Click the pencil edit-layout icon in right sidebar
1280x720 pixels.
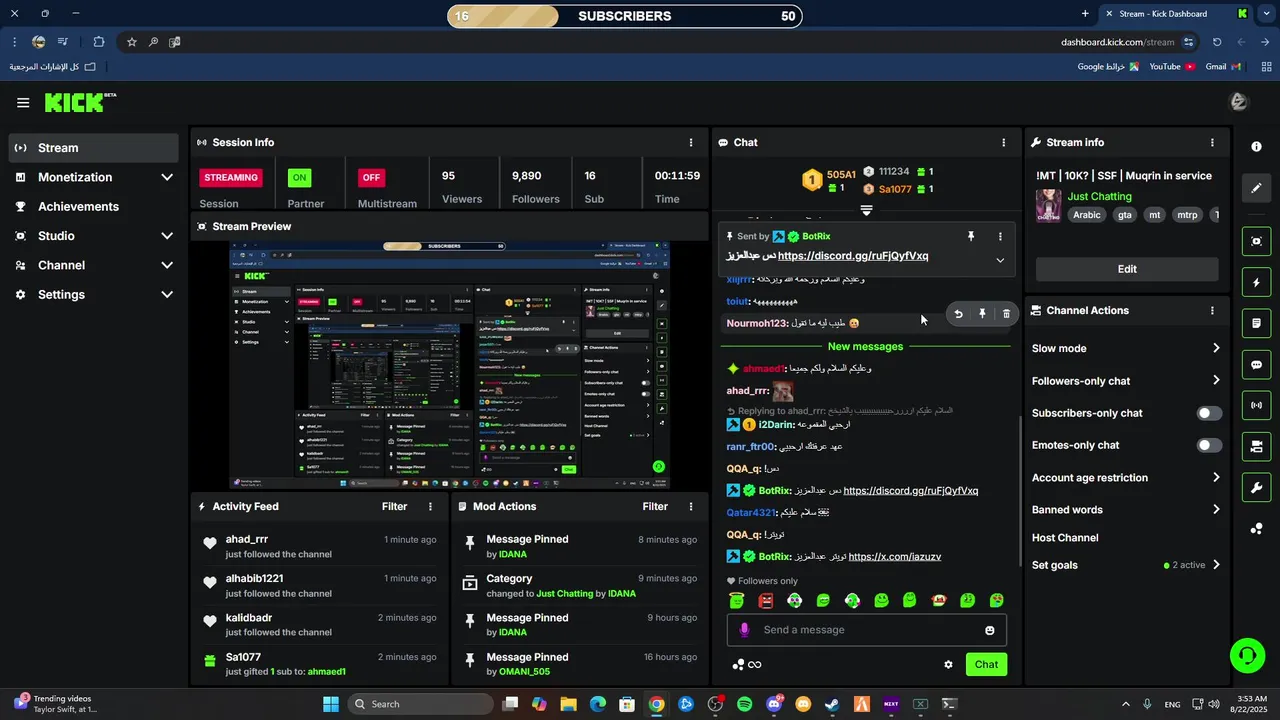point(1256,188)
